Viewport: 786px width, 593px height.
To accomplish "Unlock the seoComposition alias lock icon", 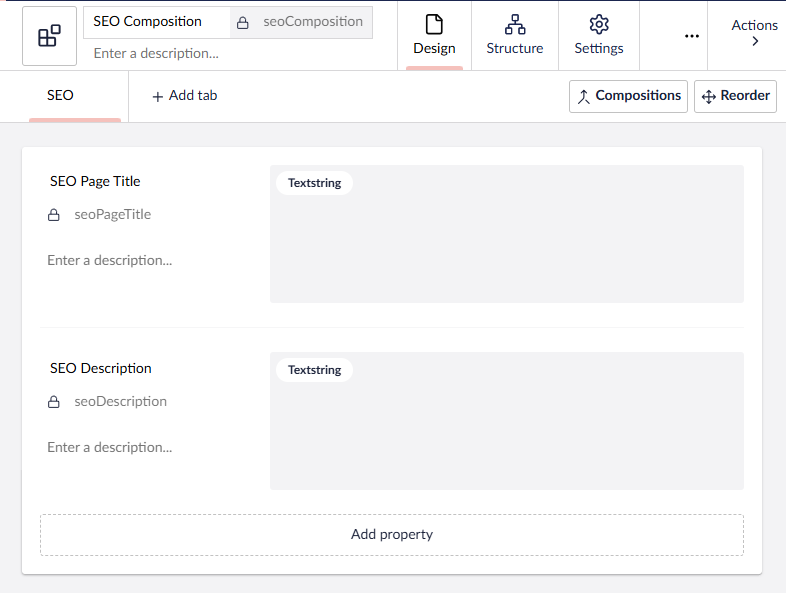I will click(x=243, y=23).
